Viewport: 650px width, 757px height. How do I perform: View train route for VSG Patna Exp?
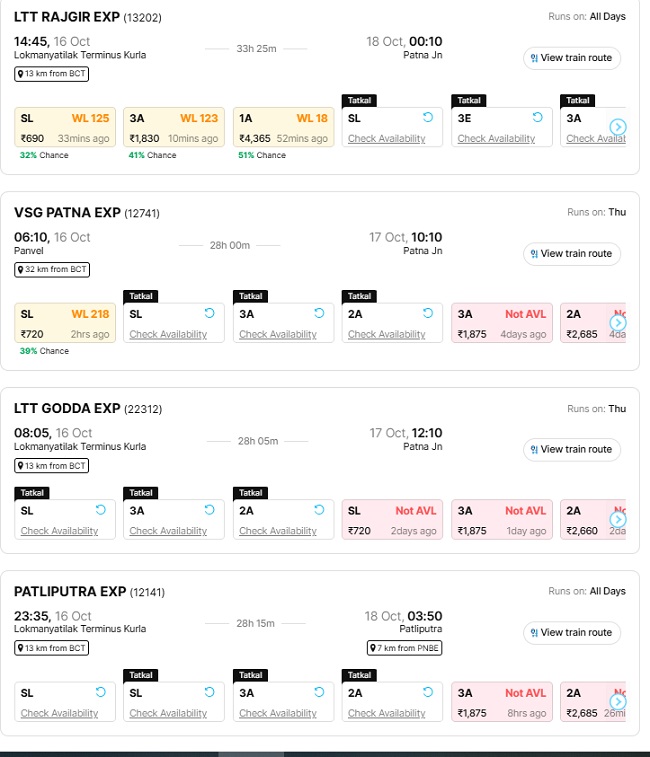(571, 254)
